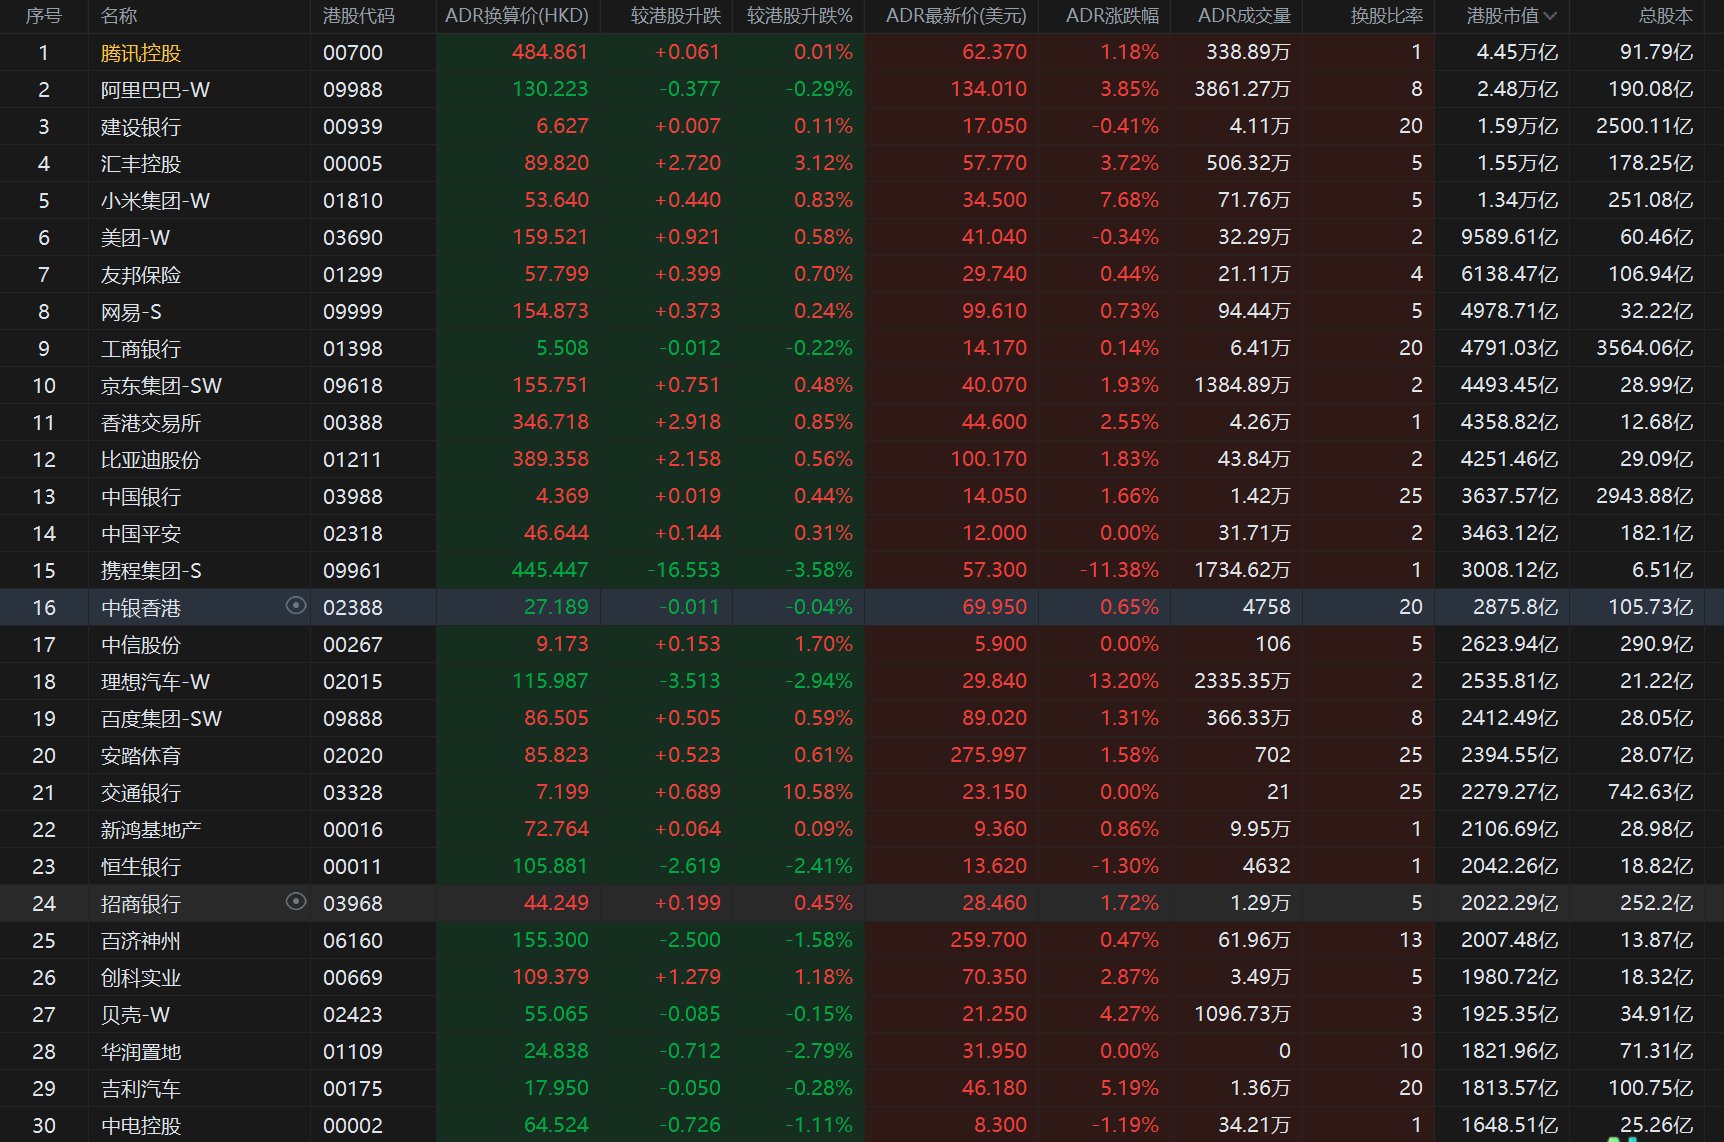Screen dimensions: 1724x1142
Task: Sort by 换股比率 column header
Action: click(x=1386, y=16)
